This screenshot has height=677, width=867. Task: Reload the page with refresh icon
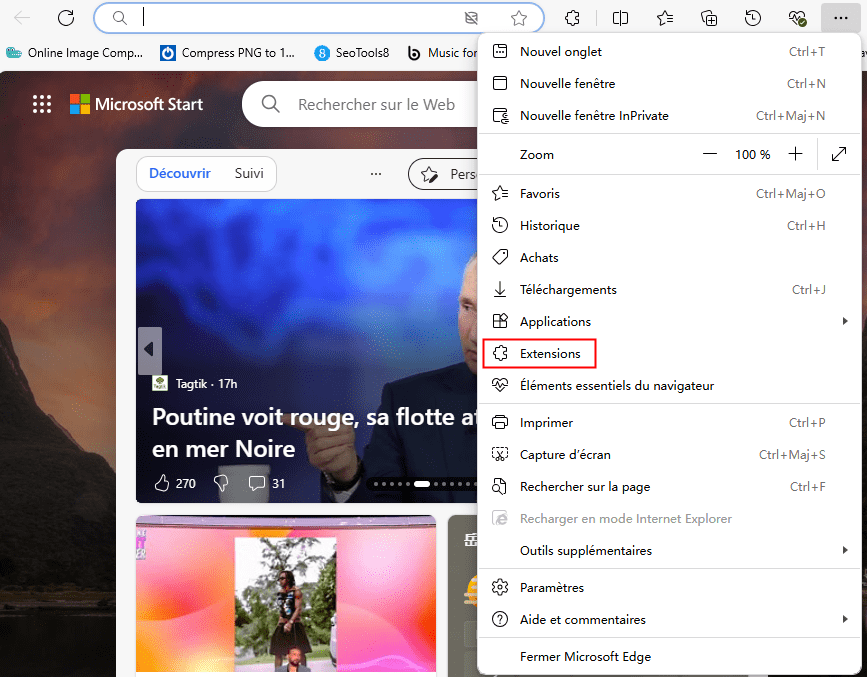click(x=66, y=18)
